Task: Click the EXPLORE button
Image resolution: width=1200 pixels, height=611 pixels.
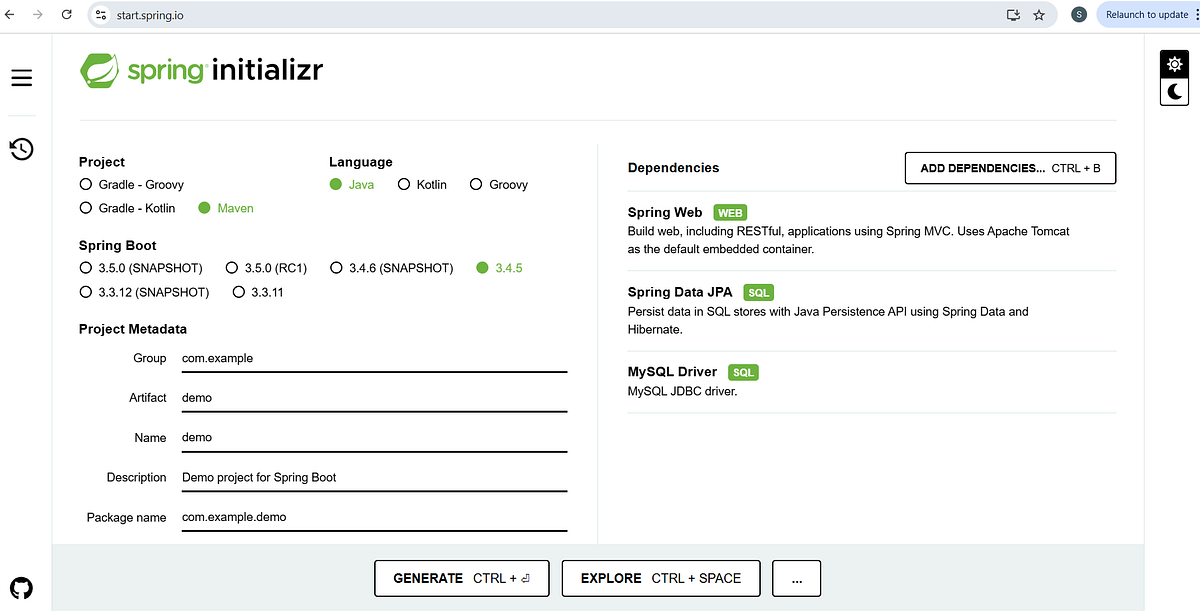Action: (x=661, y=578)
